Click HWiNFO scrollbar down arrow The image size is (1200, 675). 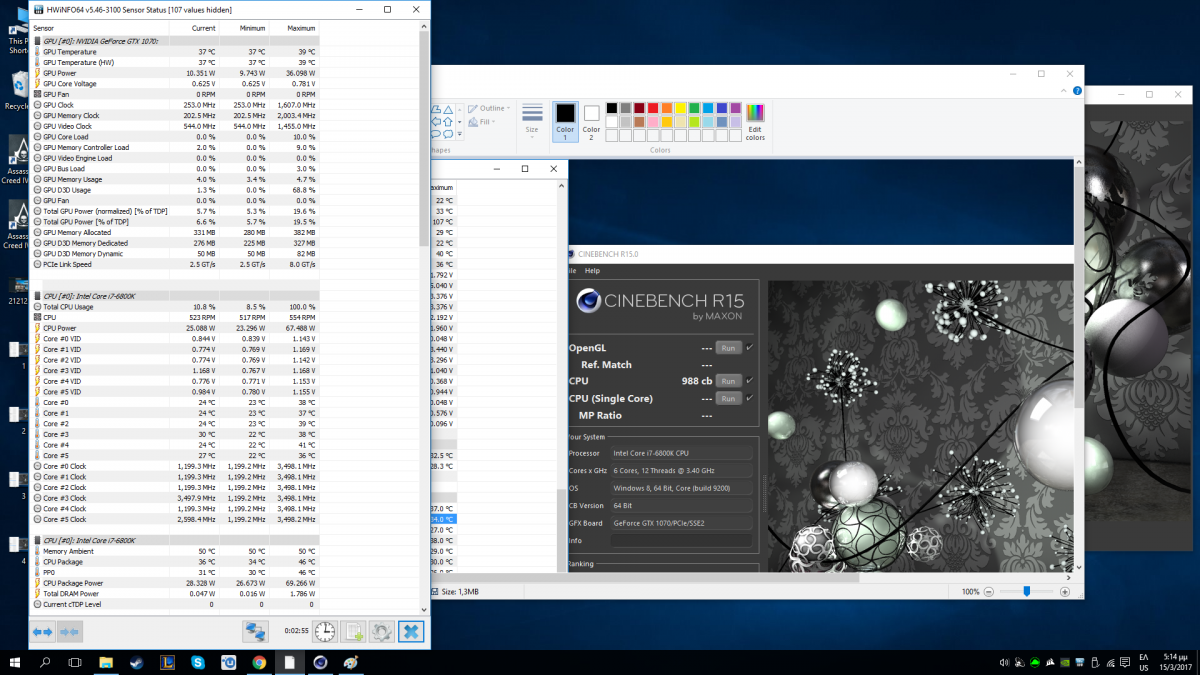coord(424,608)
